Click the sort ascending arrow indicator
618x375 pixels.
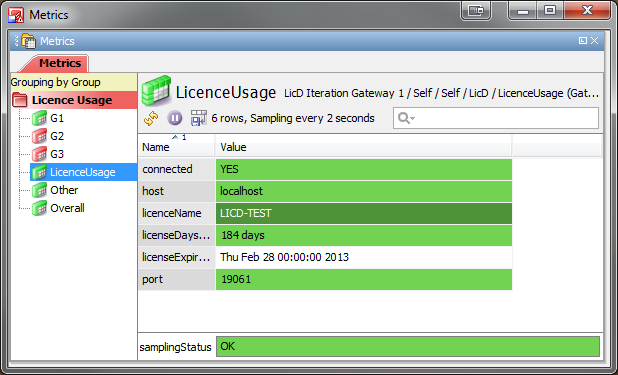175,137
